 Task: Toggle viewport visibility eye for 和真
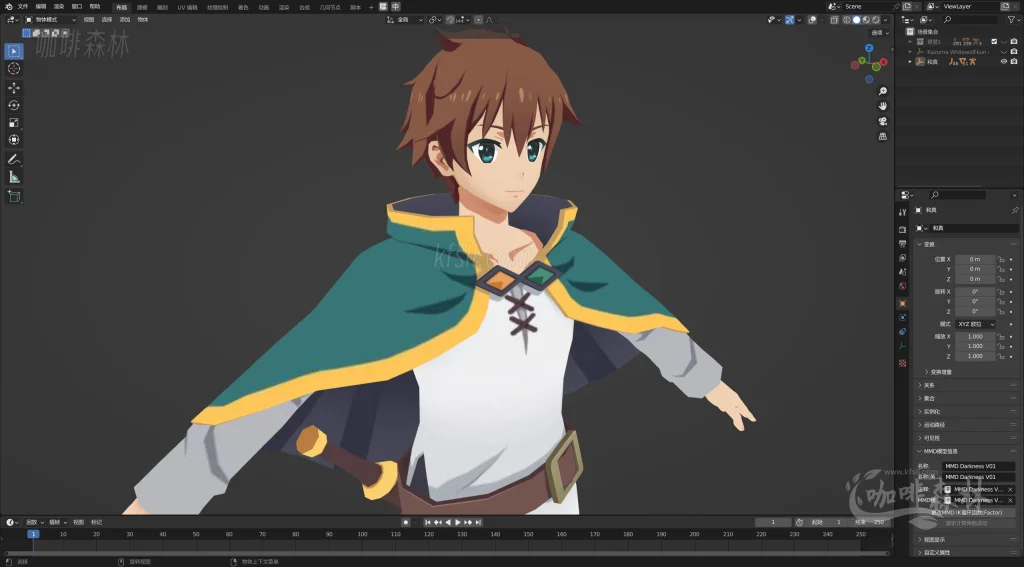1004,61
